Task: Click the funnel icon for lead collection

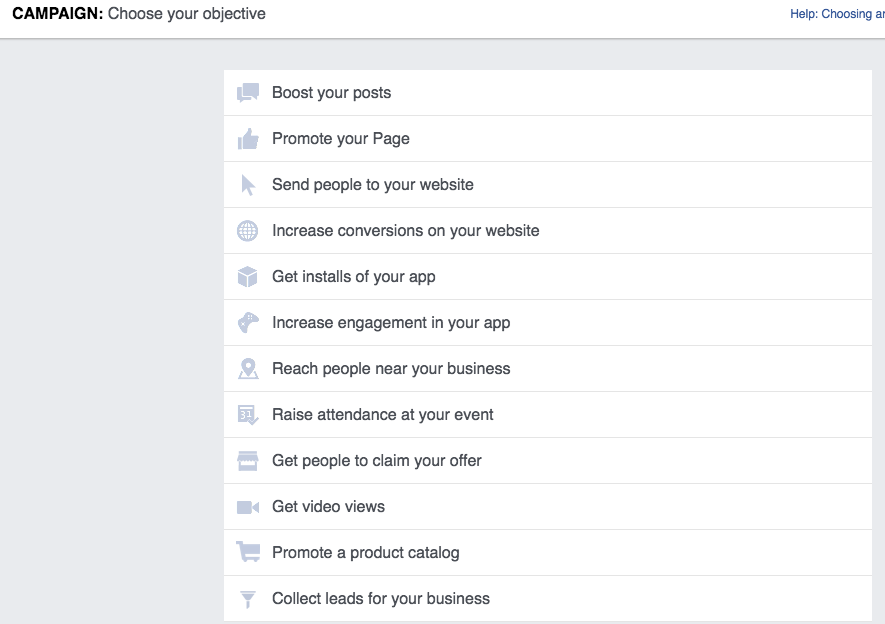Action: 247,598
